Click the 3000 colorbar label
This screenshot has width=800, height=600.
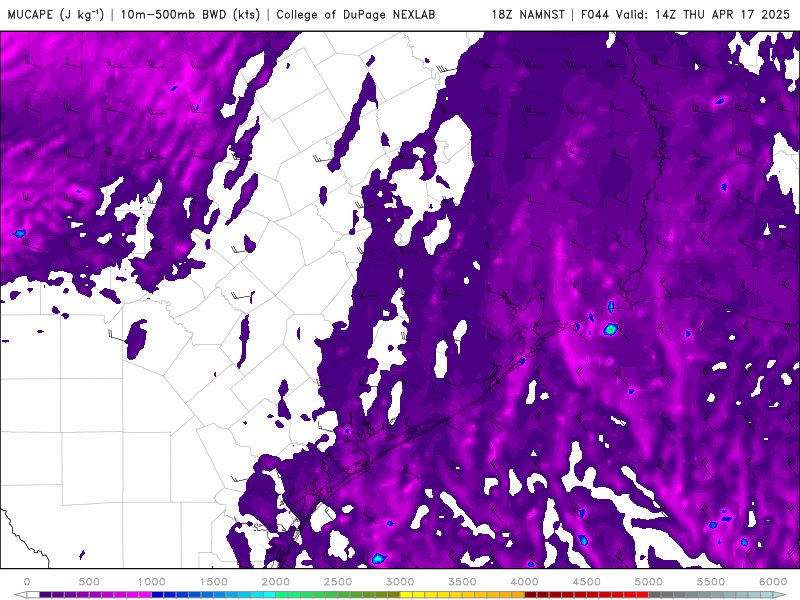(x=400, y=582)
